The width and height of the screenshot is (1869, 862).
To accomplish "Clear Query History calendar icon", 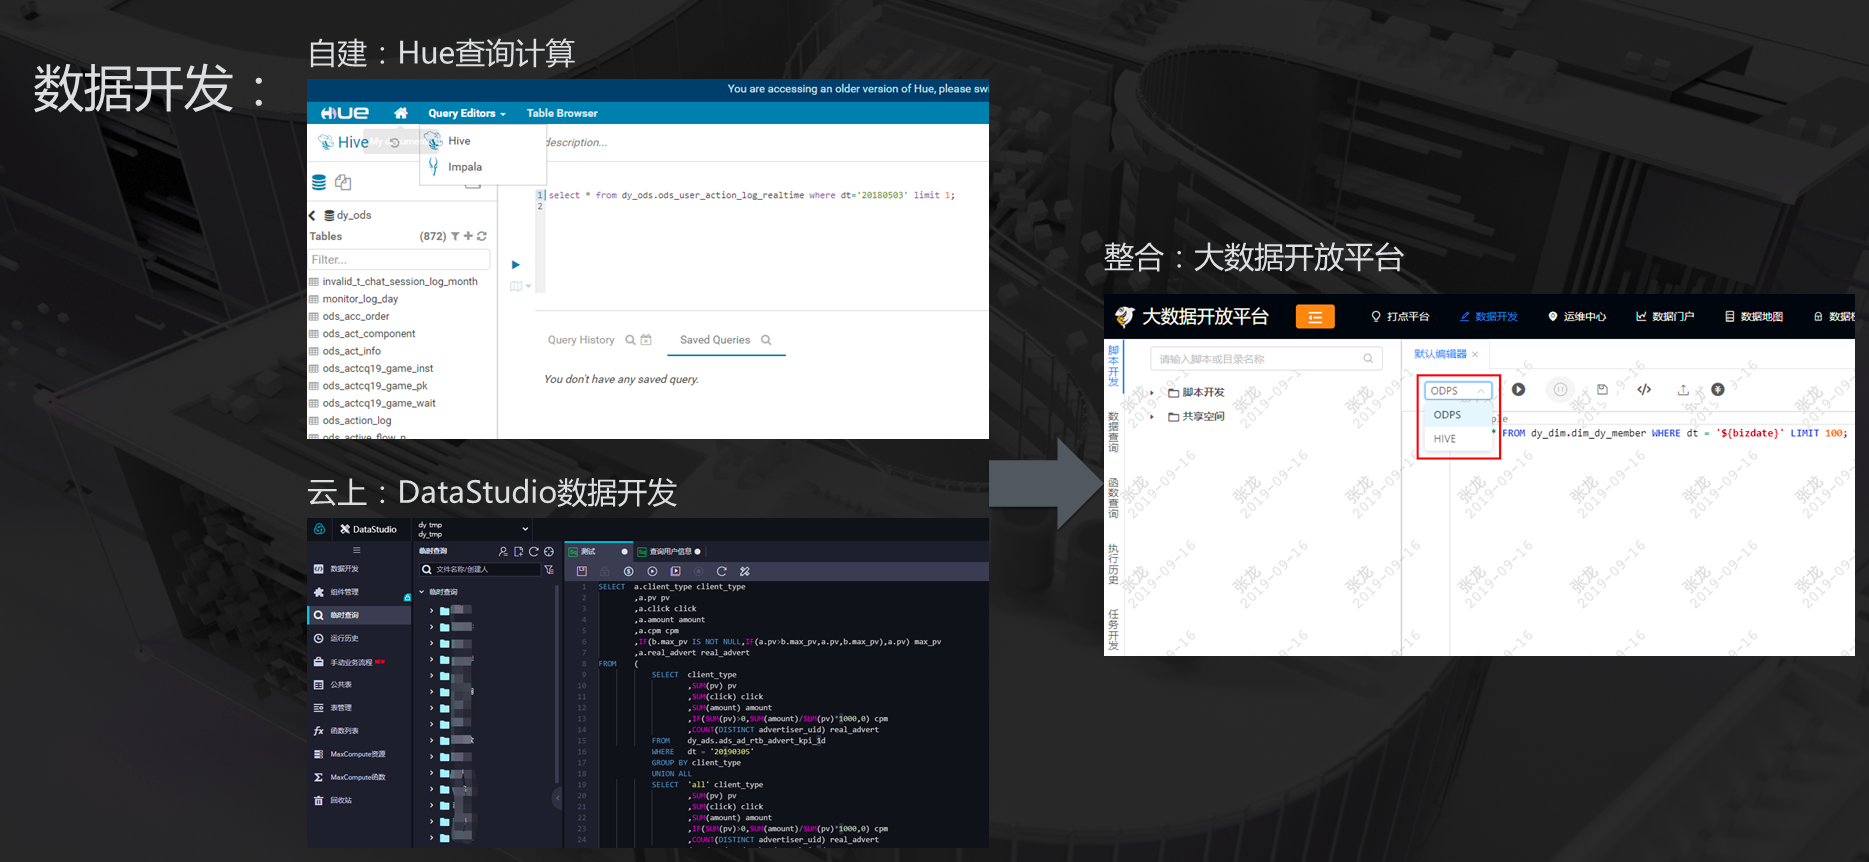I will click(646, 340).
